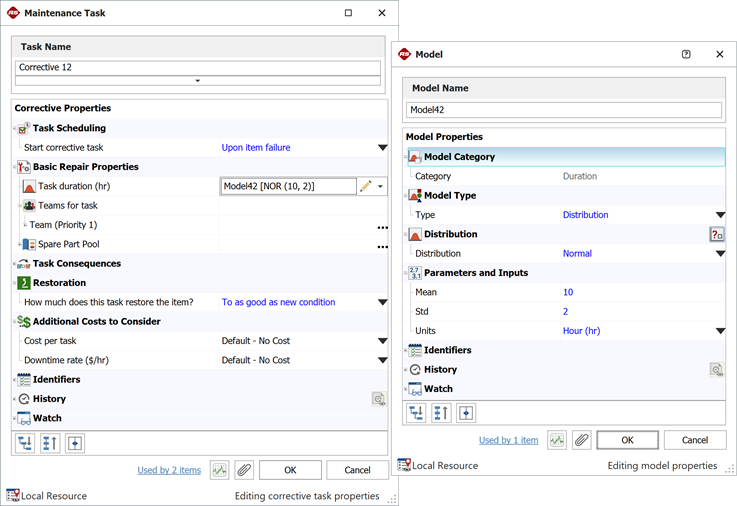The height and width of the screenshot is (506, 737).
Task: Open the 'Used by 1 item' link
Action: point(509,440)
